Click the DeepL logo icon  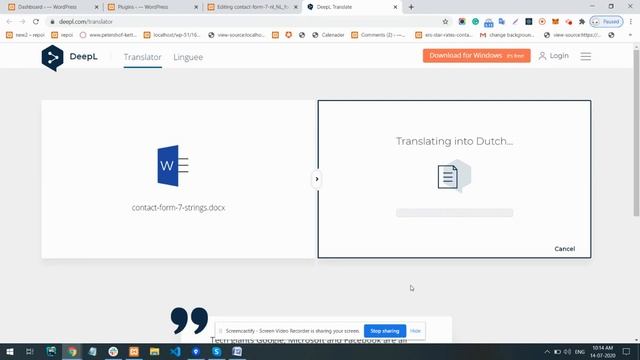click(x=52, y=58)
